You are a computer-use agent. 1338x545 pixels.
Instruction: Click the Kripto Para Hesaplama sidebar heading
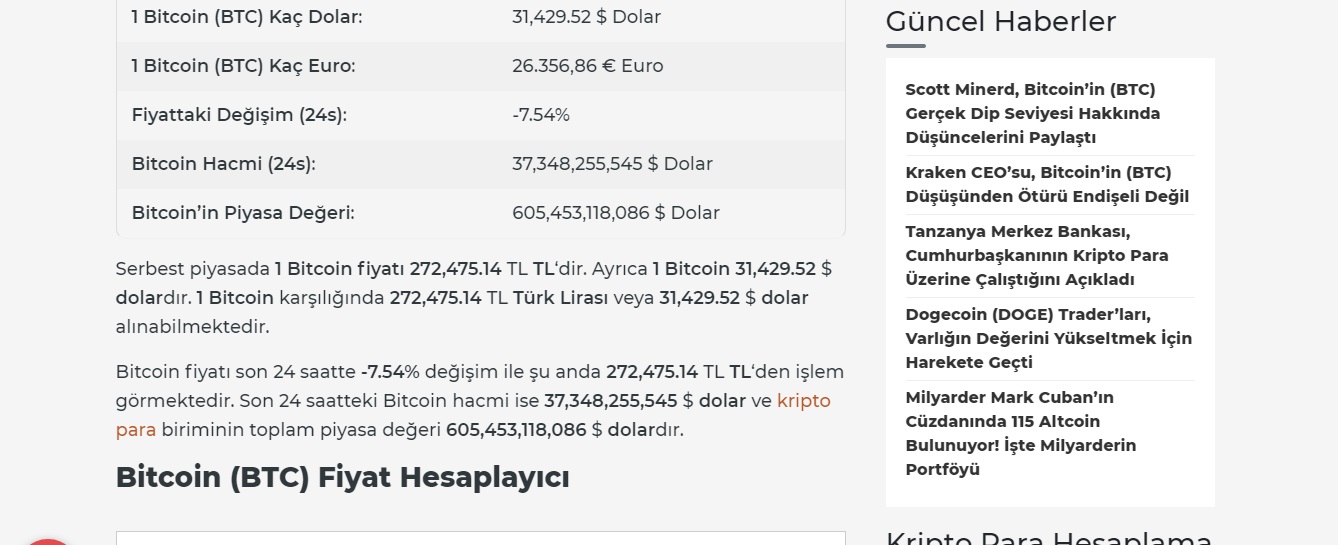[x=1049, y=538]
